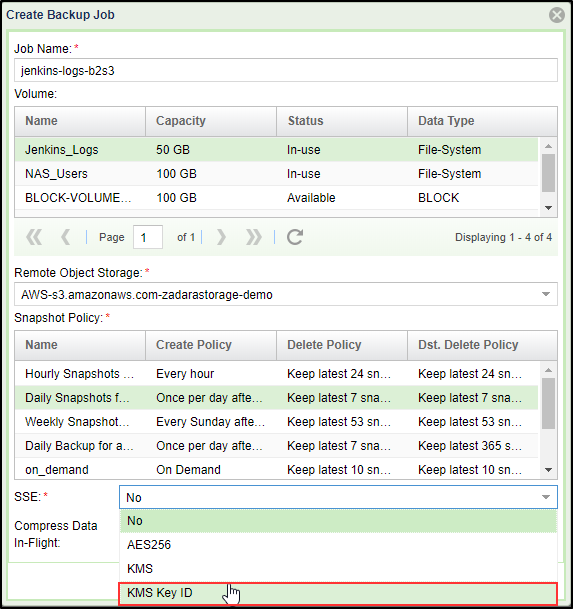The height and width of the screenshot is (609, 573).
Task: Choose KMS Key ID option
Action: [x=338, y=593]
